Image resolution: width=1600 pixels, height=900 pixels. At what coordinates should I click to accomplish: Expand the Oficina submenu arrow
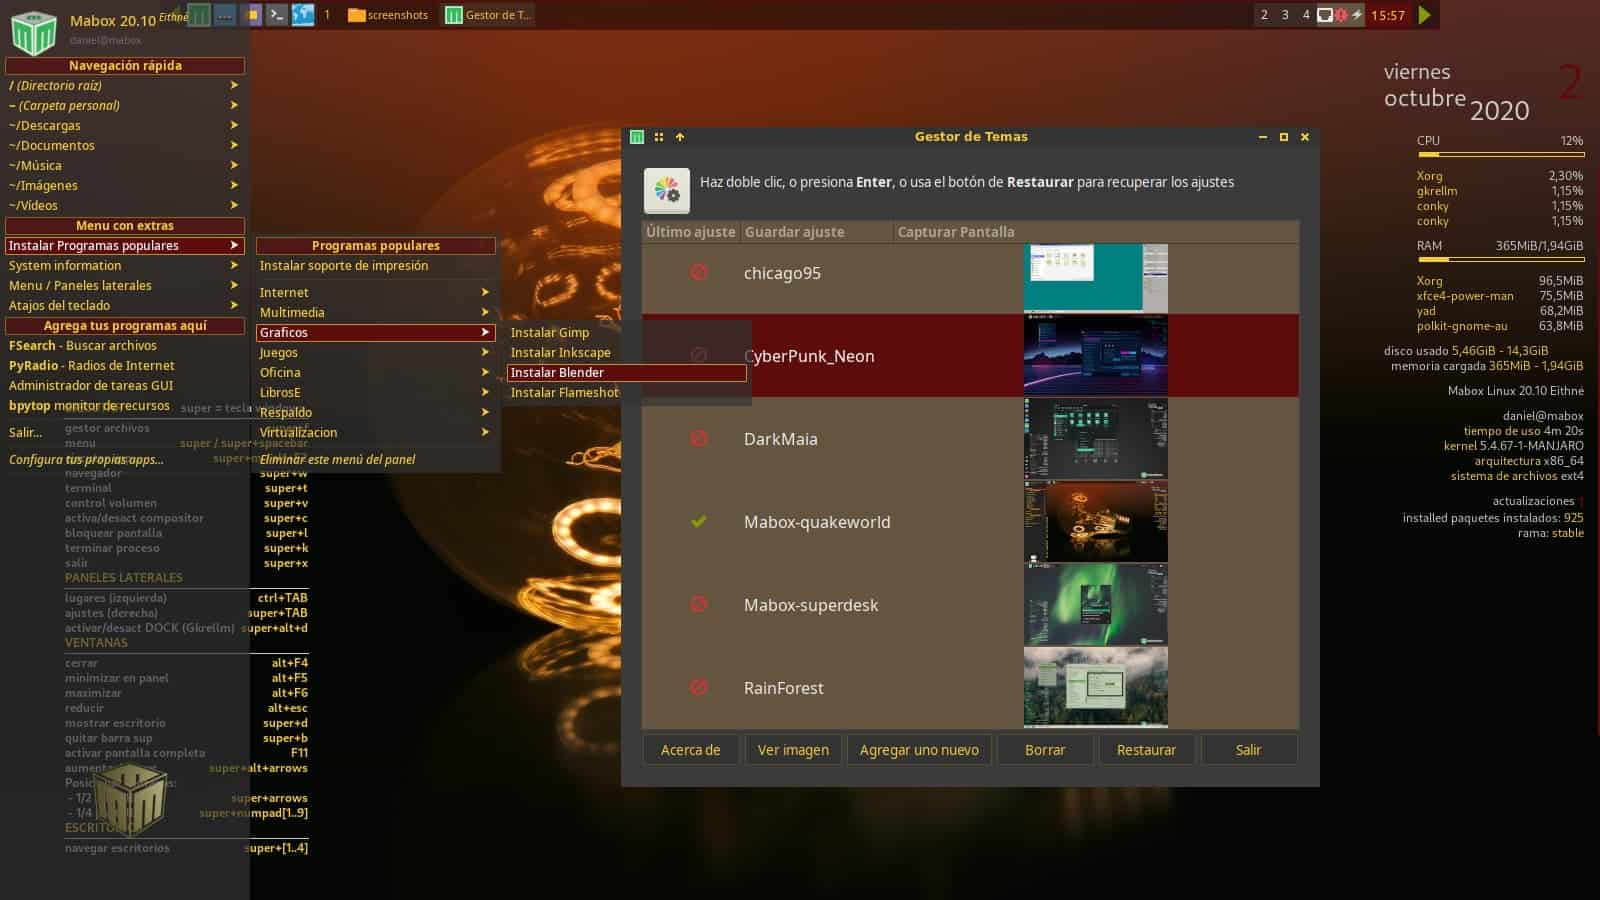tap(485, 372)
